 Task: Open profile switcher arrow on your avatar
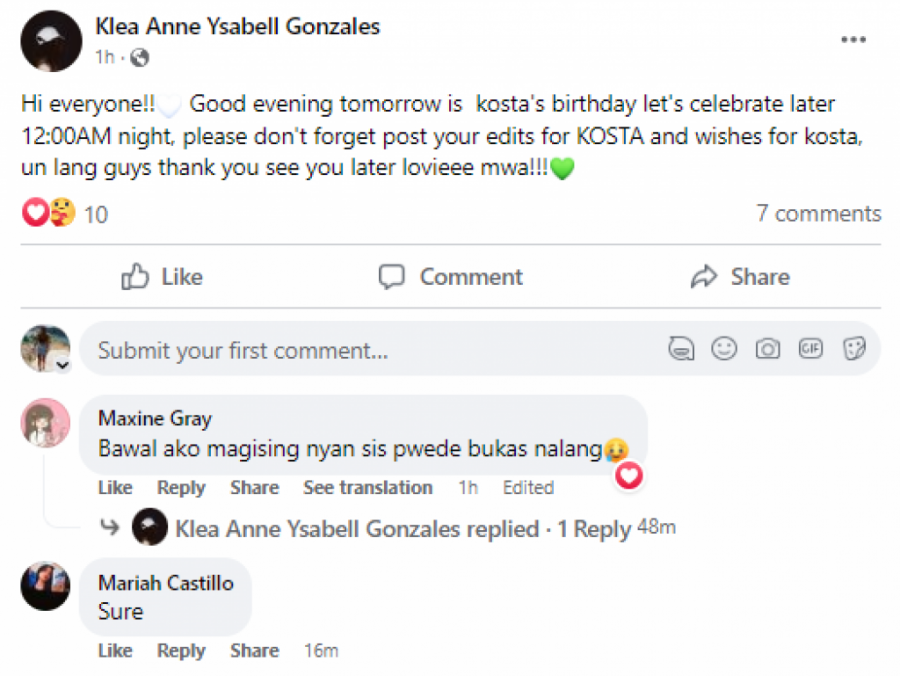click(62, 366)
